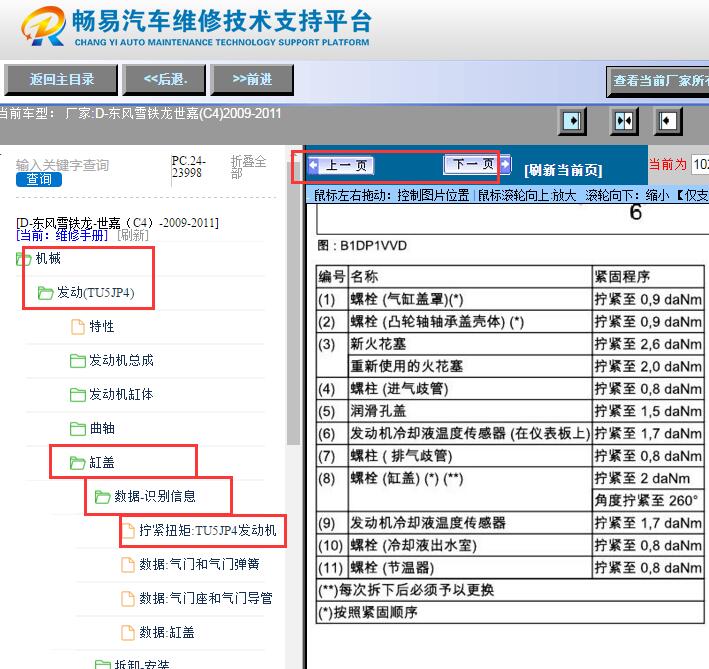Open 数据:气门和气门弹簧 page
Viewport: 709px width, 669px height.
(199, 564)
